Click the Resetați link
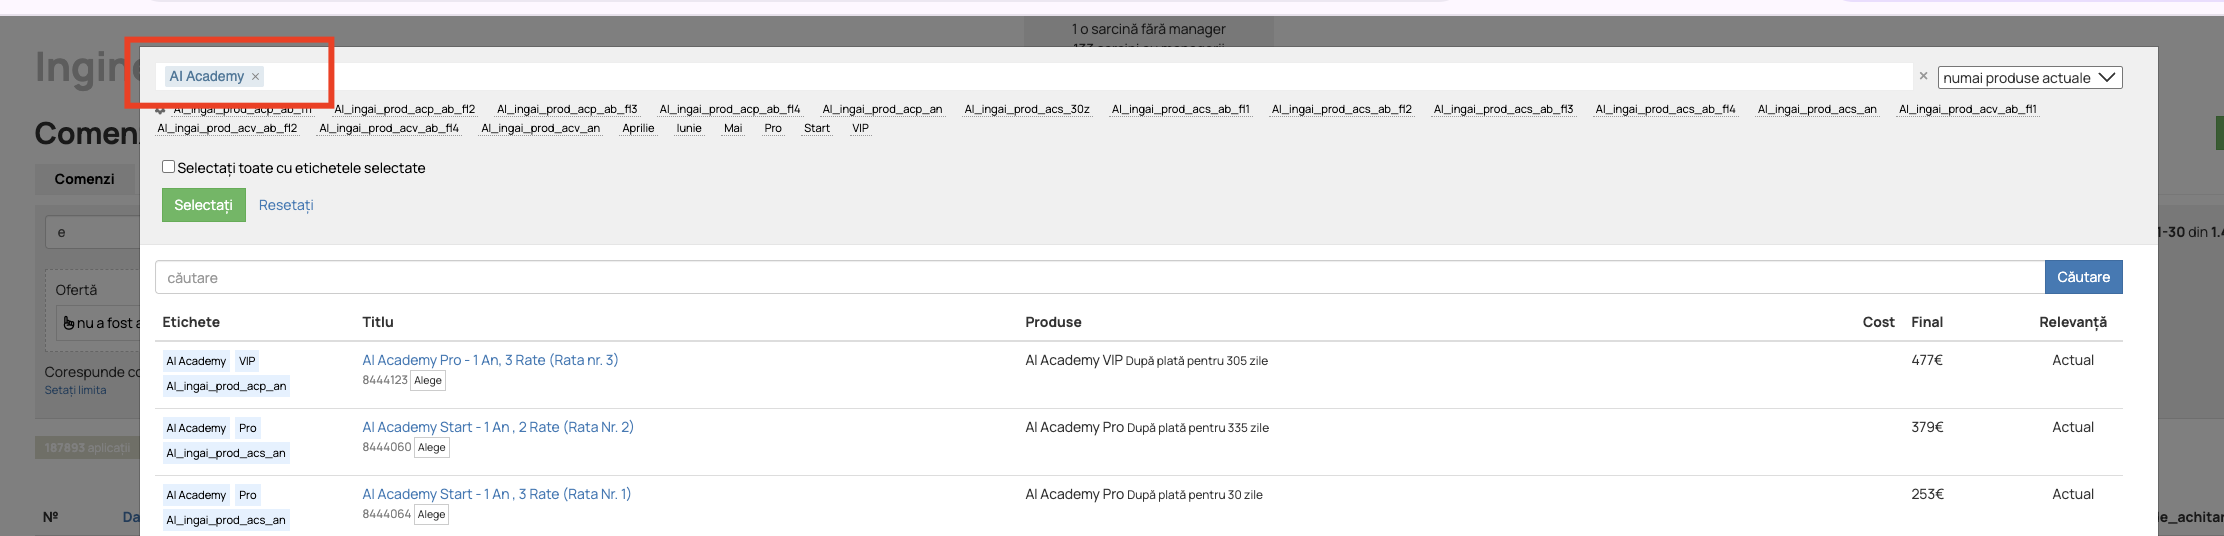 pyautogui.click(x=286, y=205)
